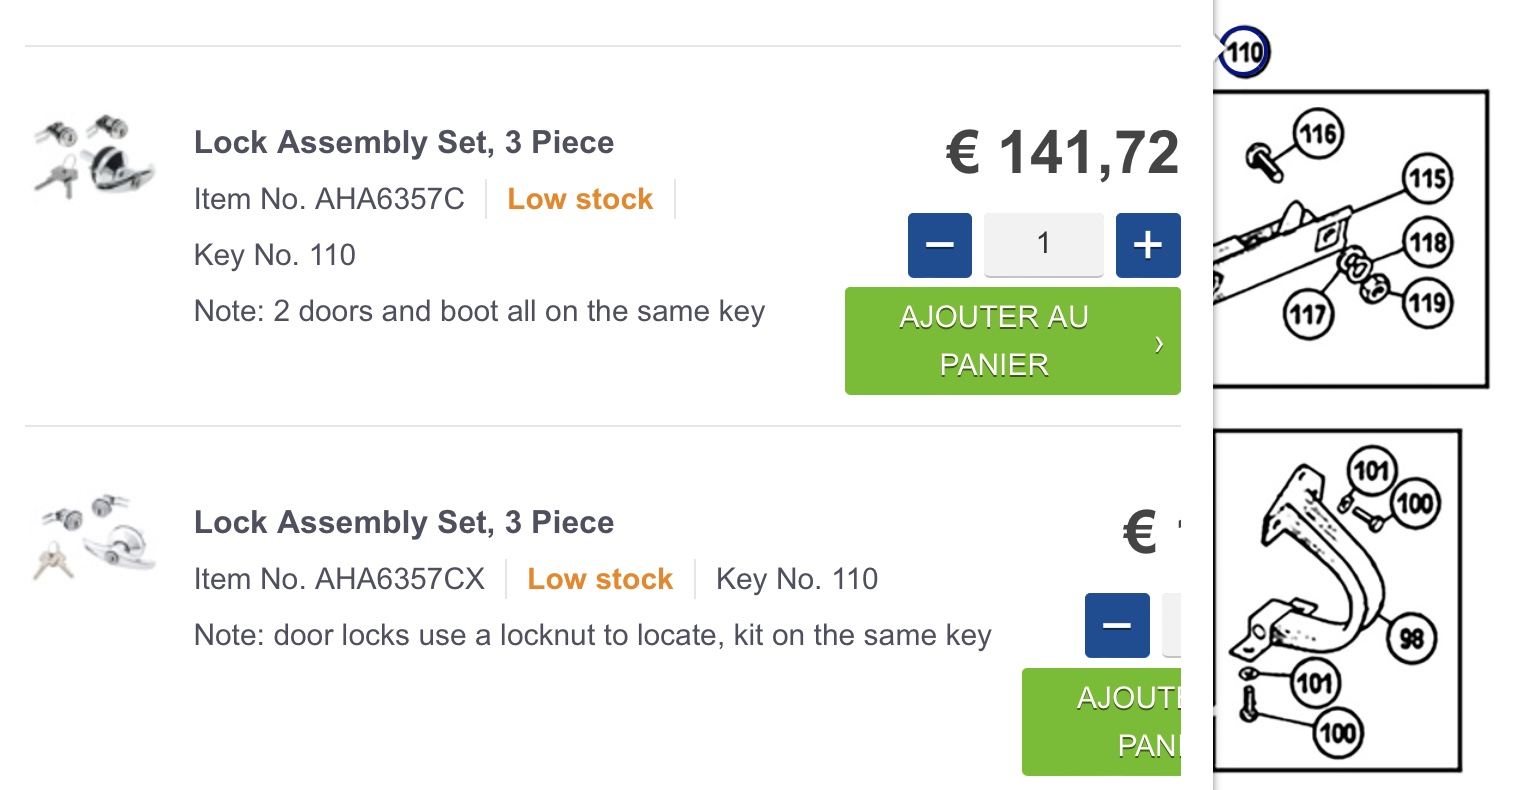Image resolution: width=1518 pixels, height=790 pixels.
Task: Add AHA6357C to cart with Ajouter au Panier
Action: point(1012,341)
